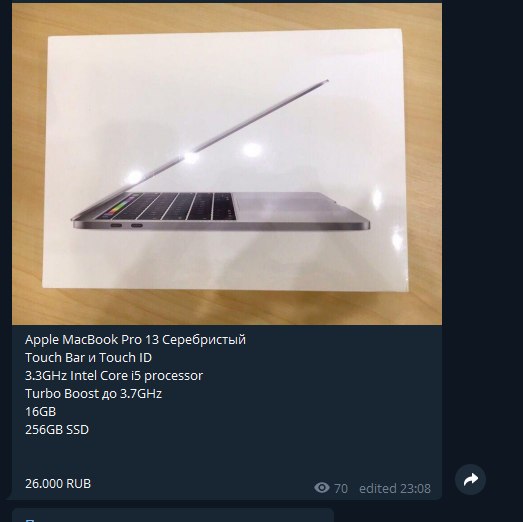The height and width of the screenshot is (522, 523).
Task: Click the eye views icon
Action: [322, 488]
